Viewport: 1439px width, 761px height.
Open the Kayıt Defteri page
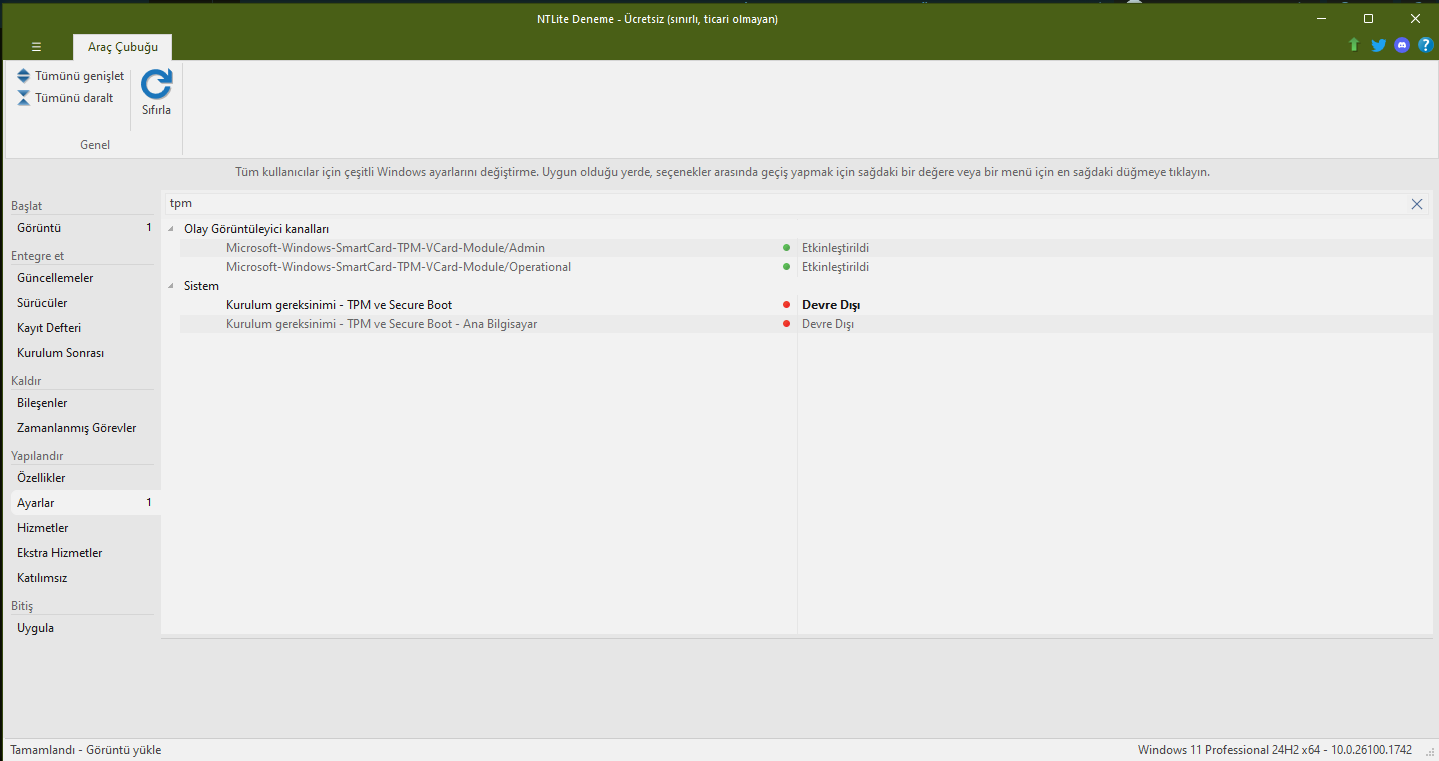pyautogui.click(x=83, y=328)
